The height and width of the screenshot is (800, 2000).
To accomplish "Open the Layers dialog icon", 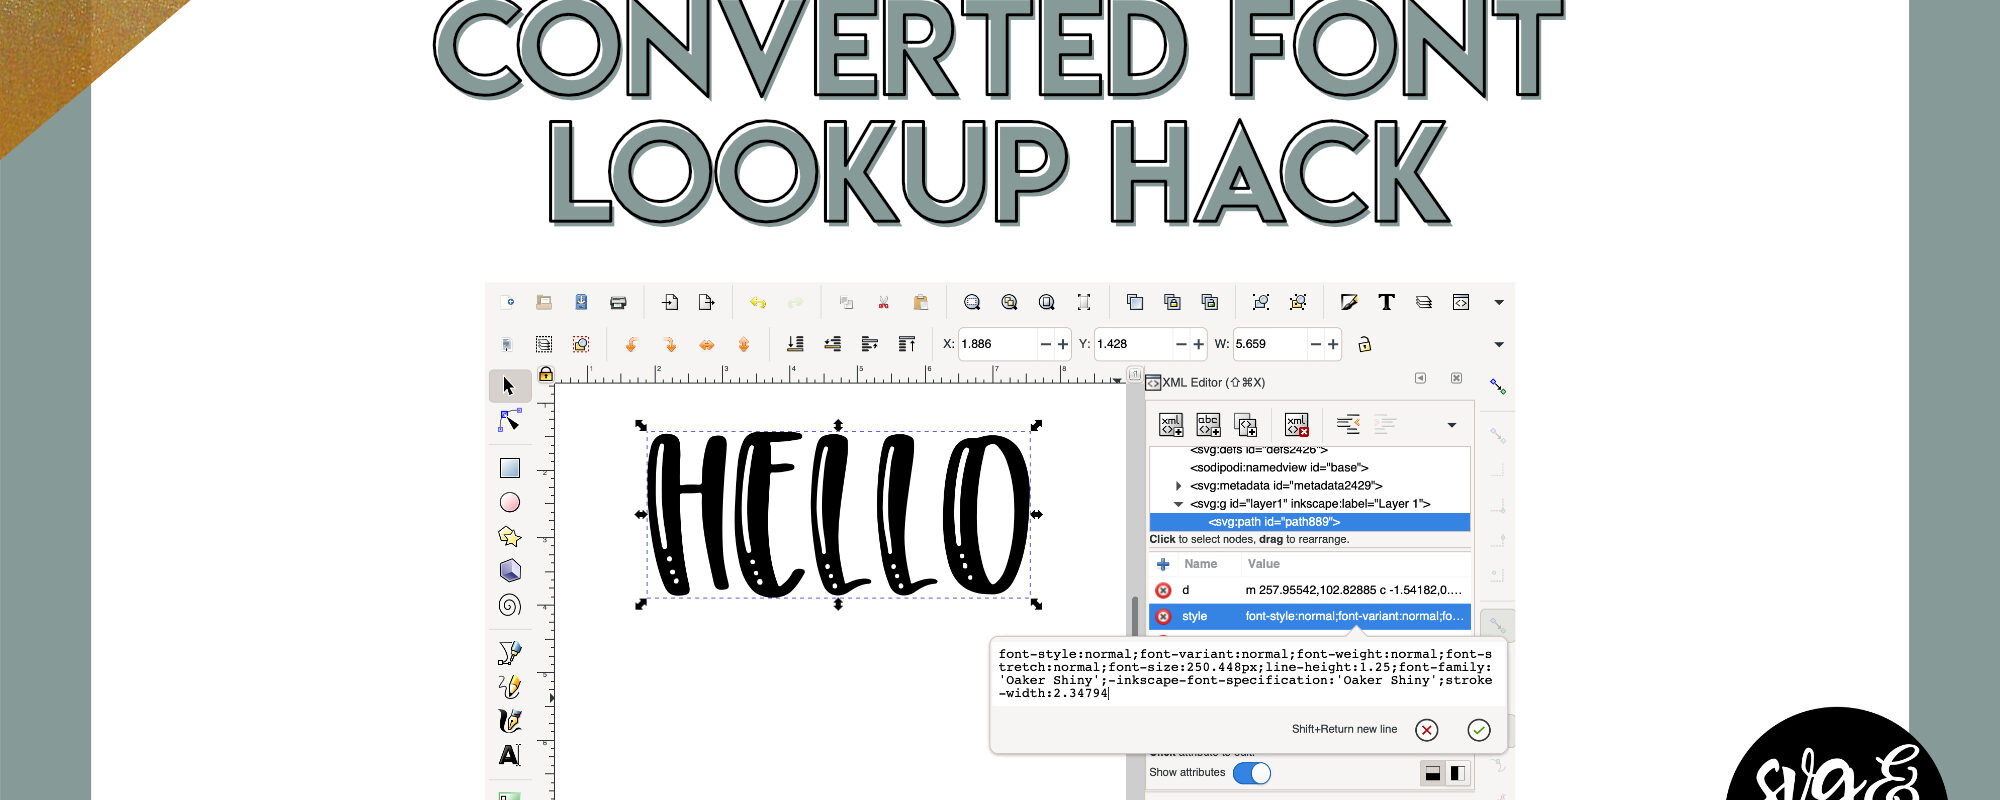I will (1424, 302).
